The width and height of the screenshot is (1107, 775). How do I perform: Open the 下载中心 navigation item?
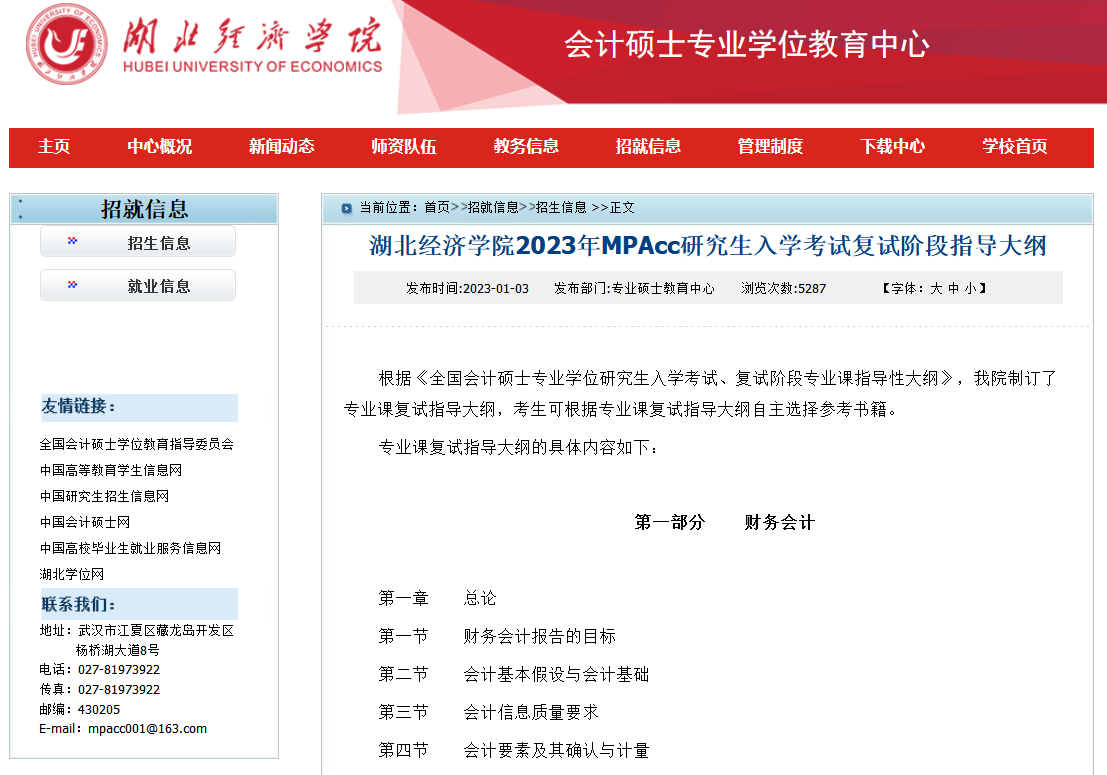890,147
